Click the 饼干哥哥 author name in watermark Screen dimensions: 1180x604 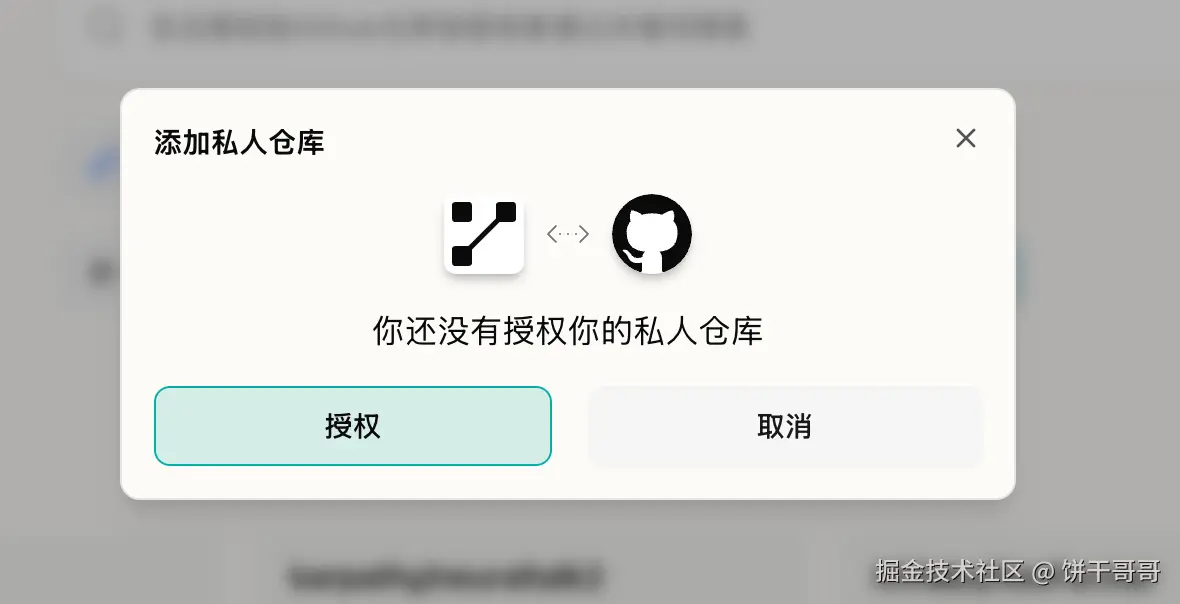pos(1112,572)
